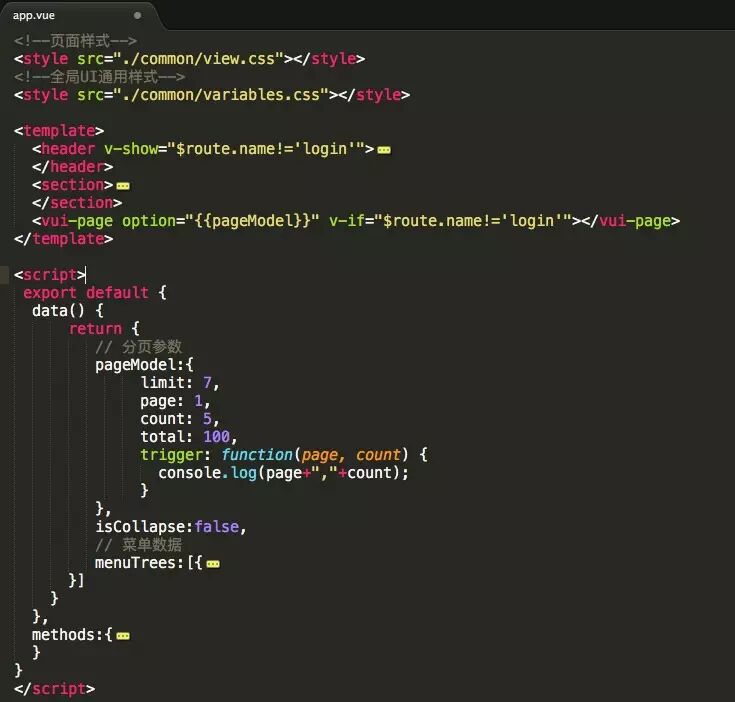Screen dimensions: 735x702
Task: Click the closing header tag line
Action: point(73,167)
